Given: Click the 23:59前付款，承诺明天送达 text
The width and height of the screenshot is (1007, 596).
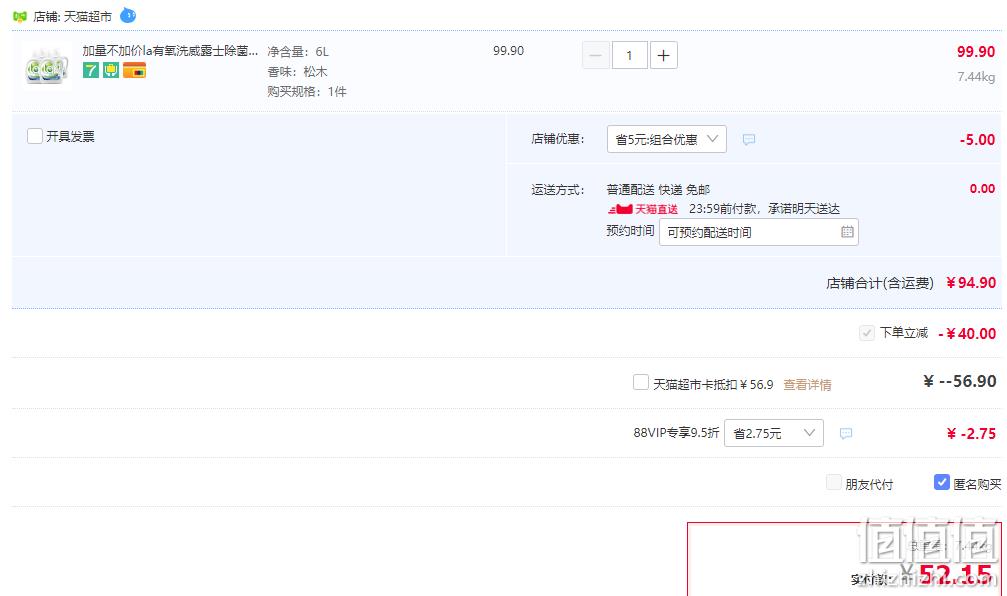Looking at the screenshot, I should pos(764,209).
